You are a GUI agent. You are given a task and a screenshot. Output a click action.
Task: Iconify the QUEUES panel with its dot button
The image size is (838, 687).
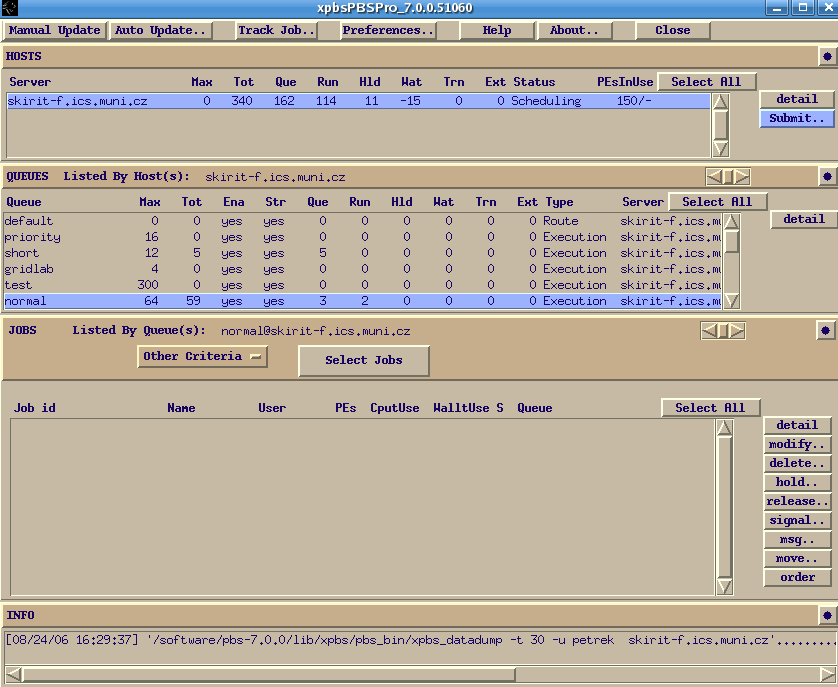click(x=827, y=176)
